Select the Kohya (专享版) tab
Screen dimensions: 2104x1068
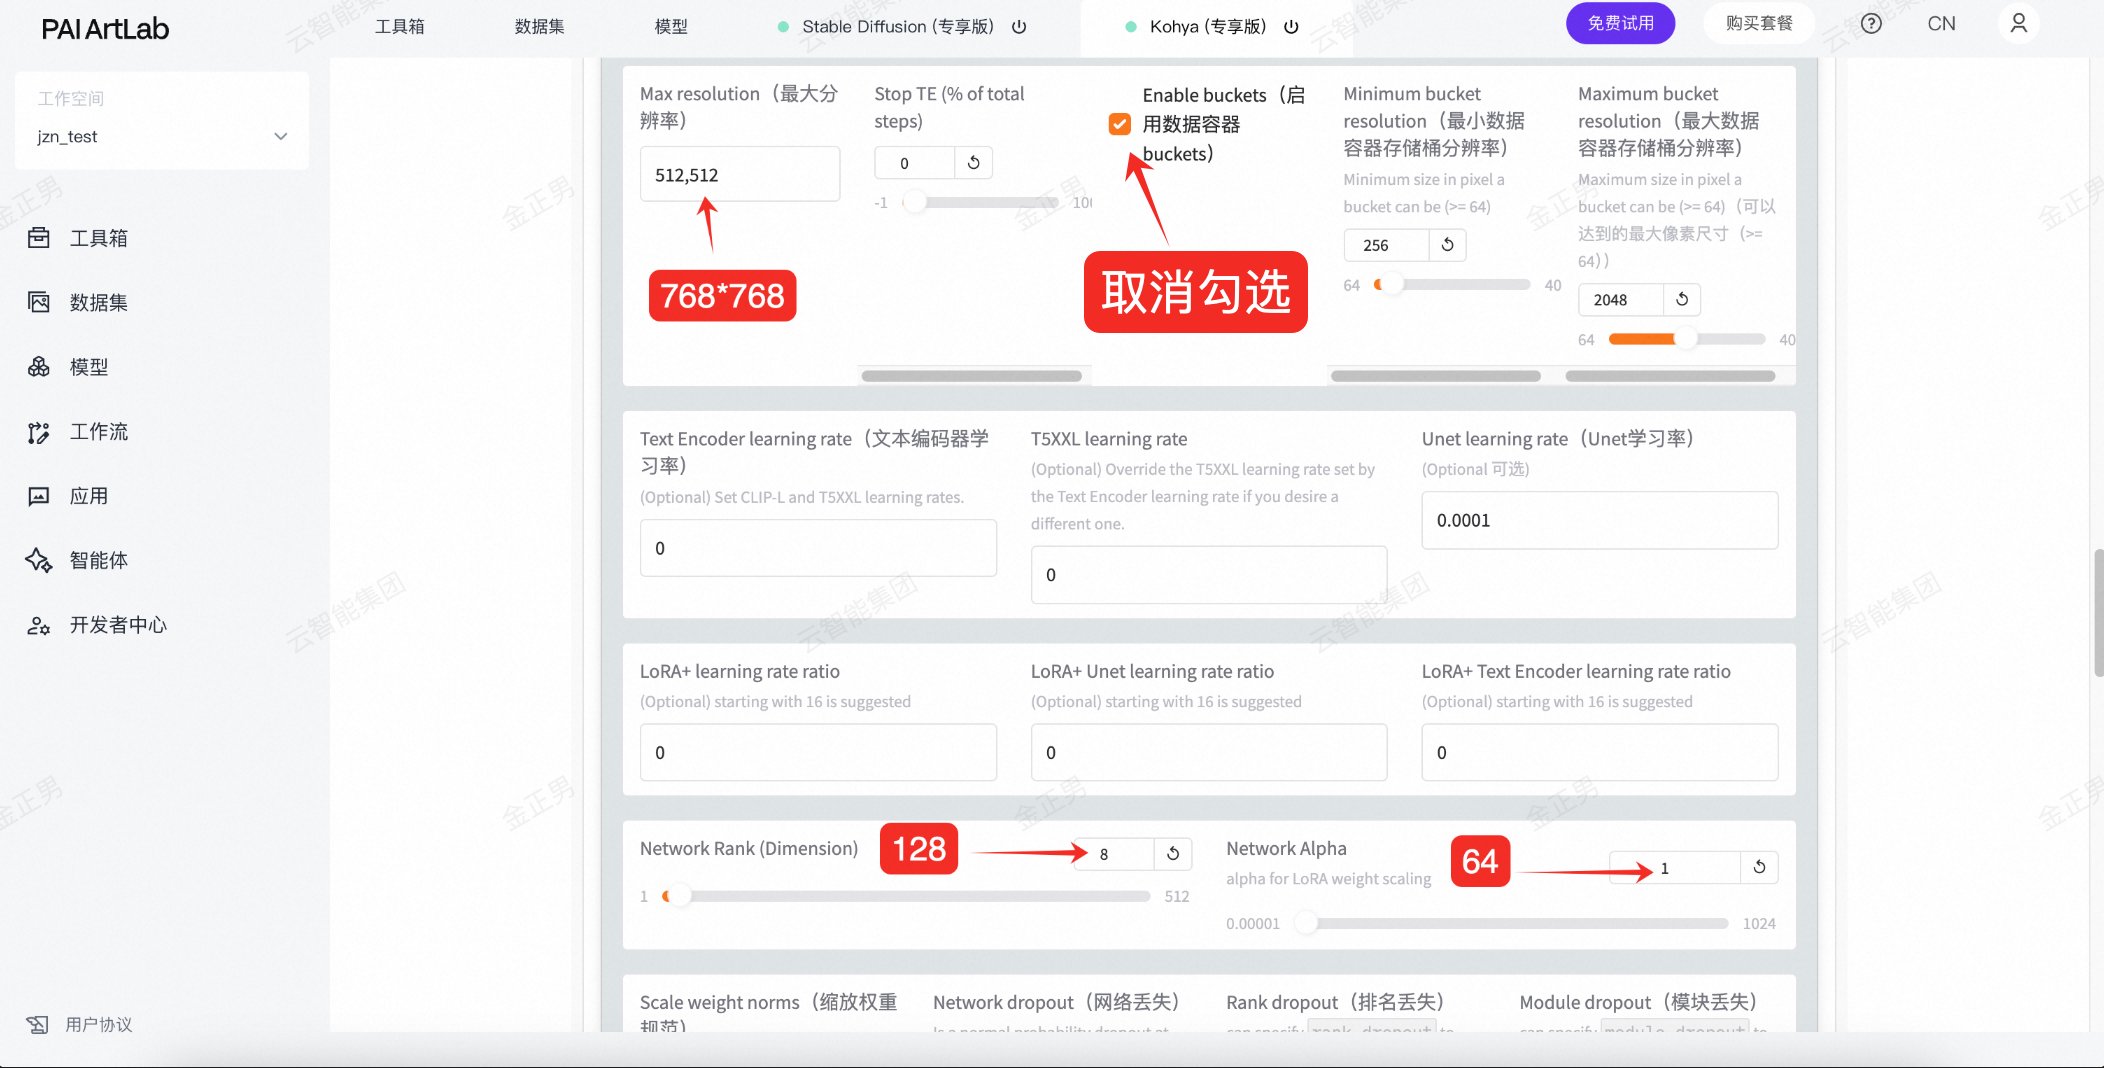point(1207,27)
